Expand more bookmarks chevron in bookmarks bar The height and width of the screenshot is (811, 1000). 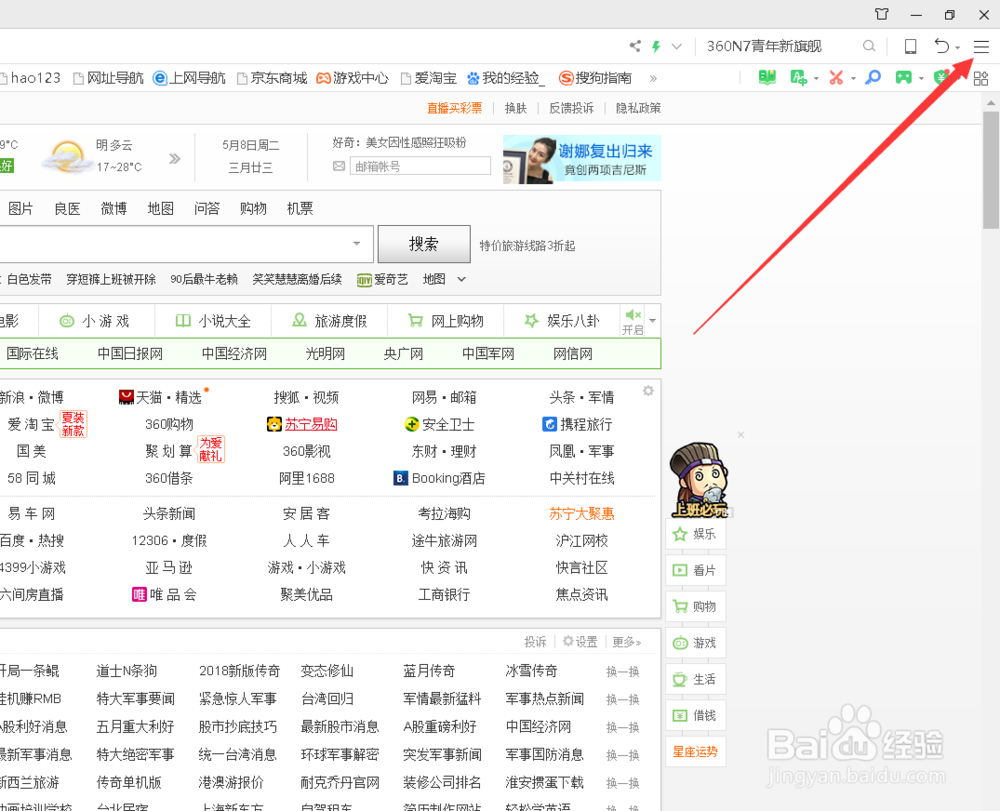(x=653, y=78)
